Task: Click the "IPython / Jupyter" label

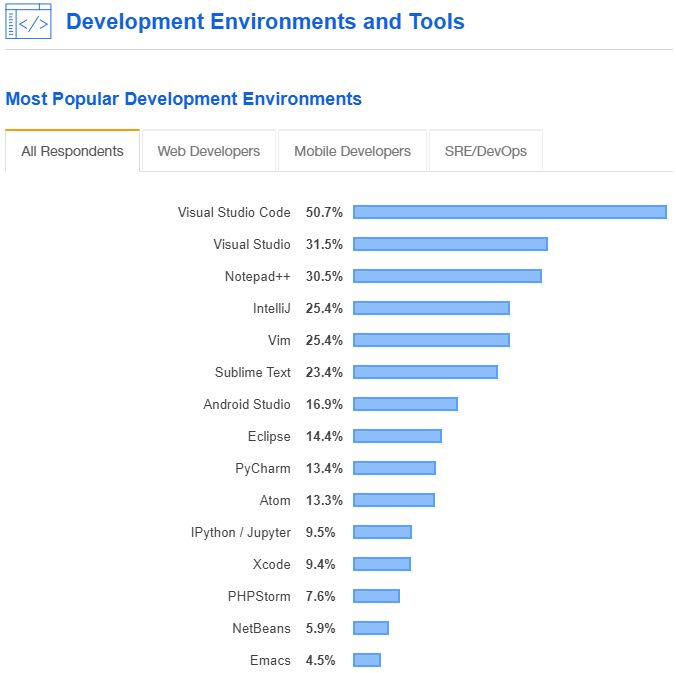Action: coord(241,532)
